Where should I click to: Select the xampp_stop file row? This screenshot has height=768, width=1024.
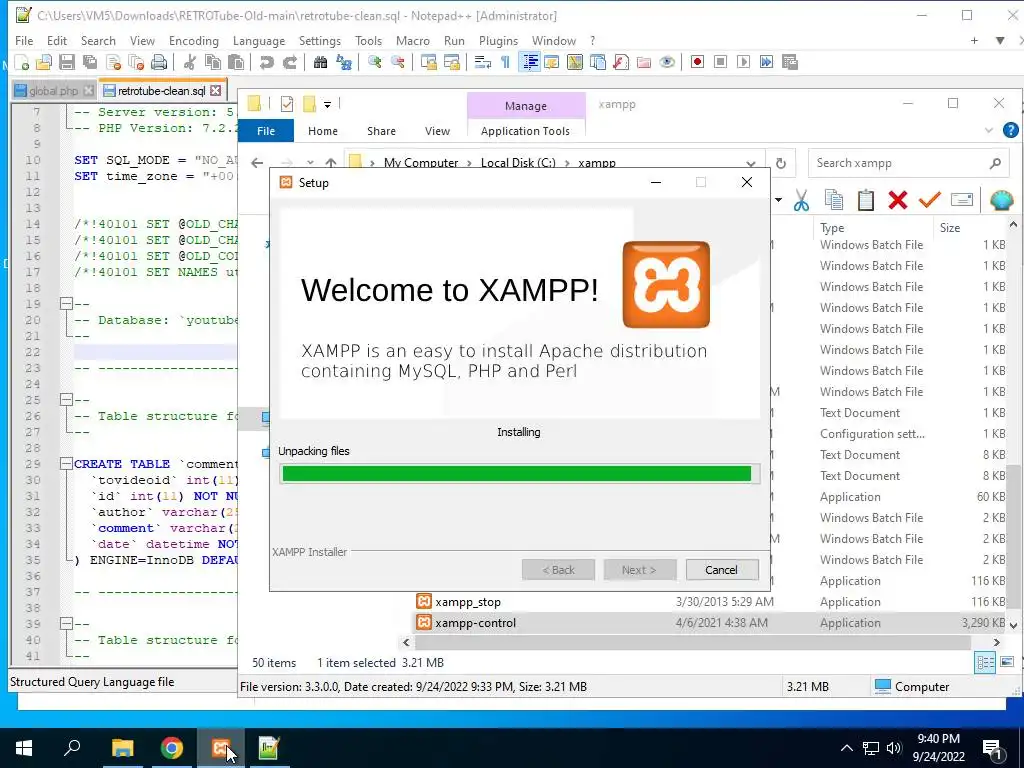pyautogui.click(x=711, y=601)
